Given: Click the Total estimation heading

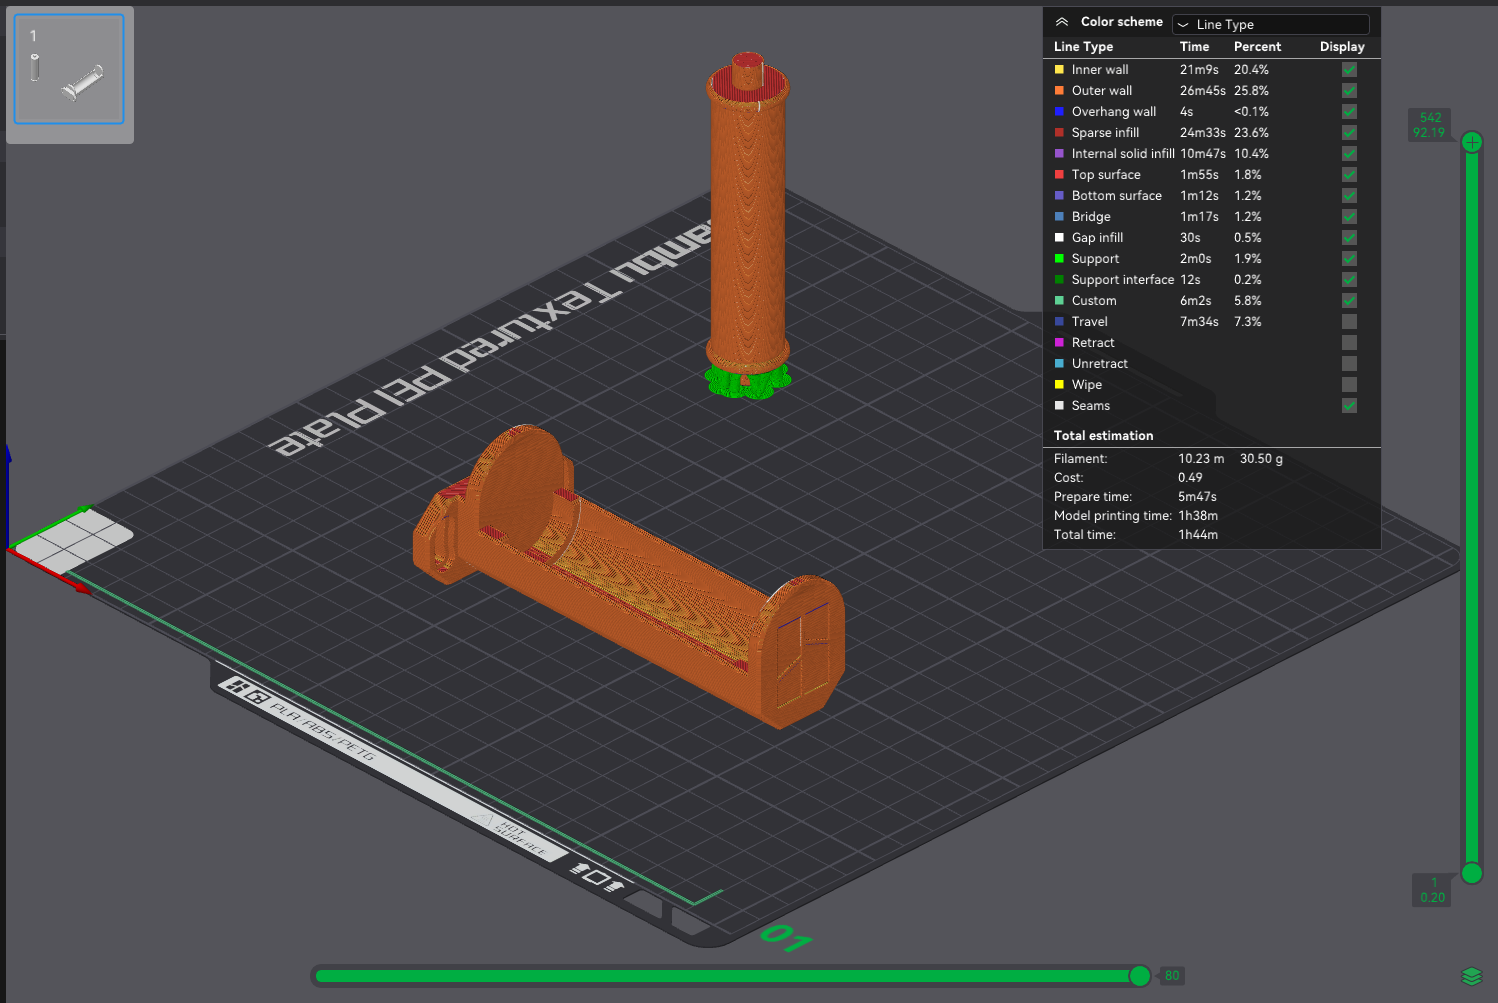Looking at the screenshot, I should [1103, 436].
